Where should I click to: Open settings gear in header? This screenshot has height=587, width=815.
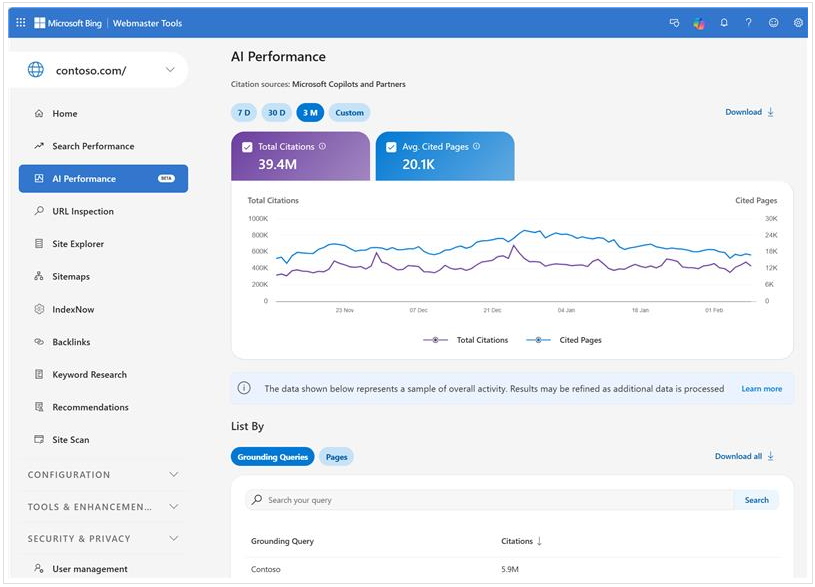(x=798, y=23)
